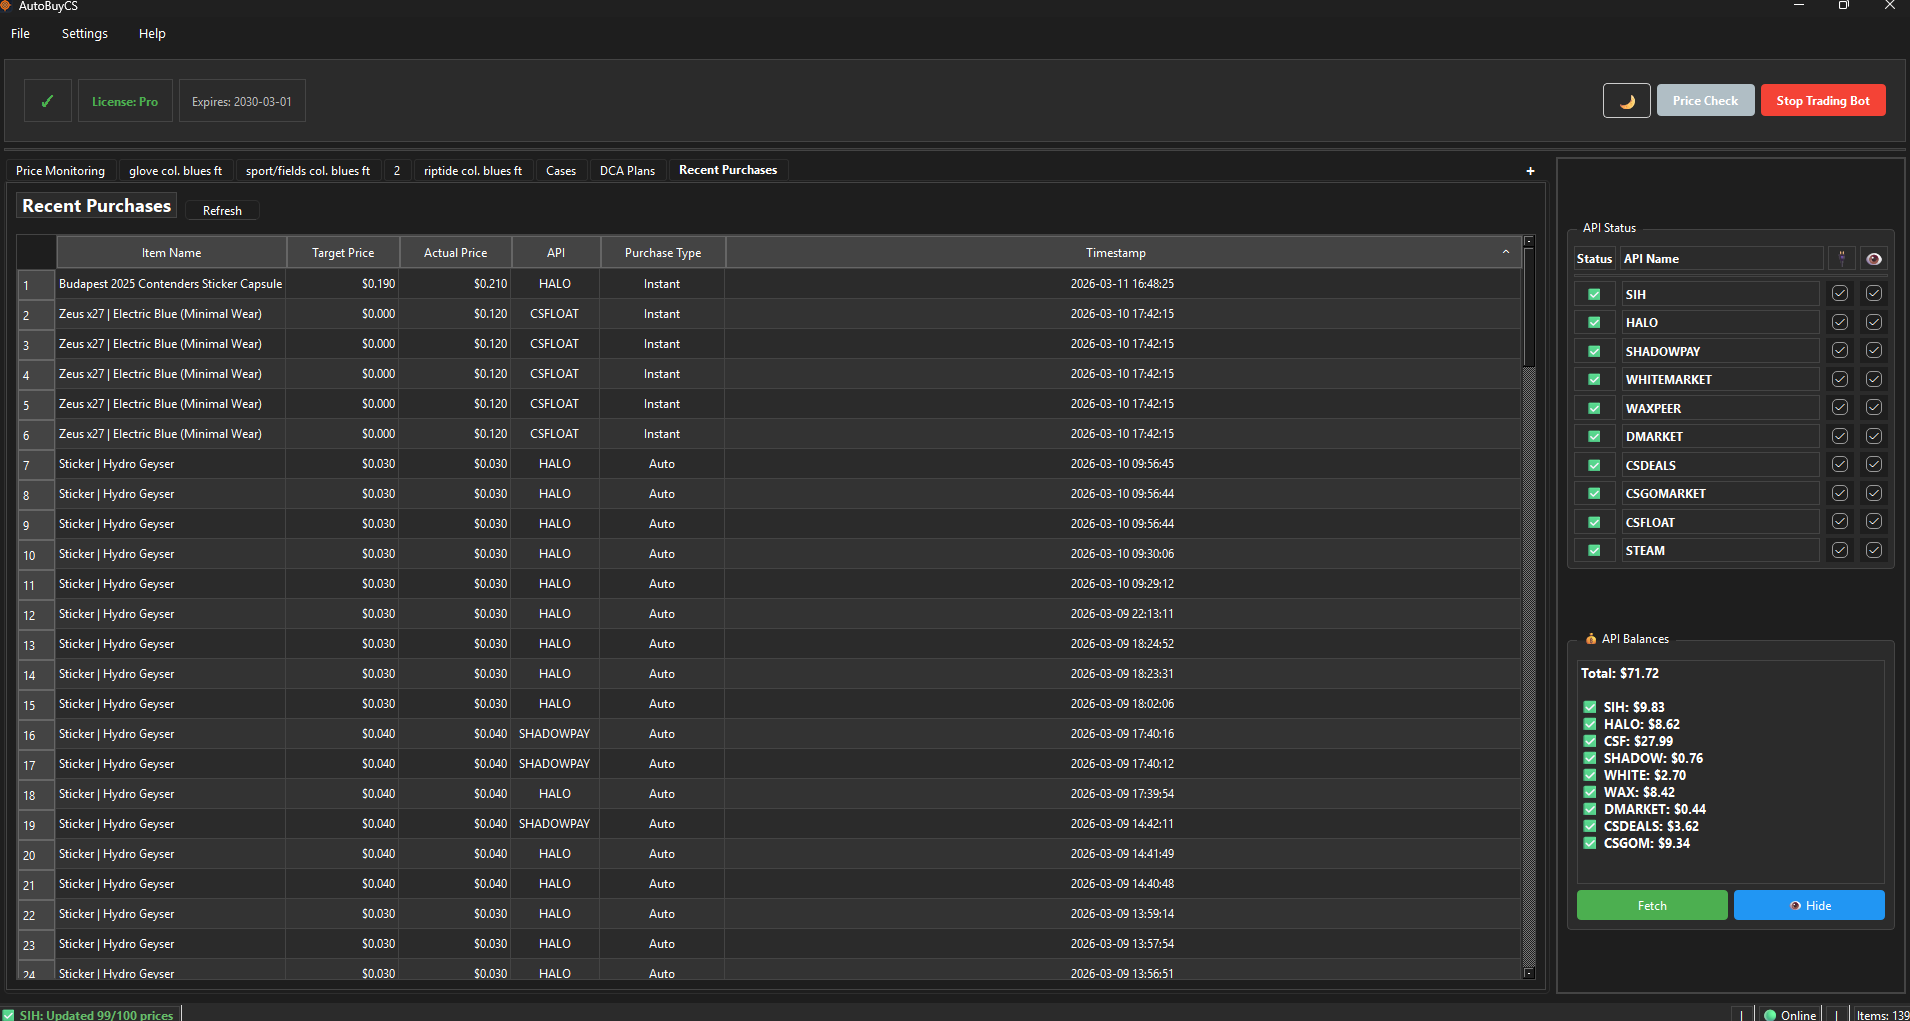Toggle the plug checkbox on the WAXPEER row
This screenshot has height=1021, width=1910.
(1839, 407)
